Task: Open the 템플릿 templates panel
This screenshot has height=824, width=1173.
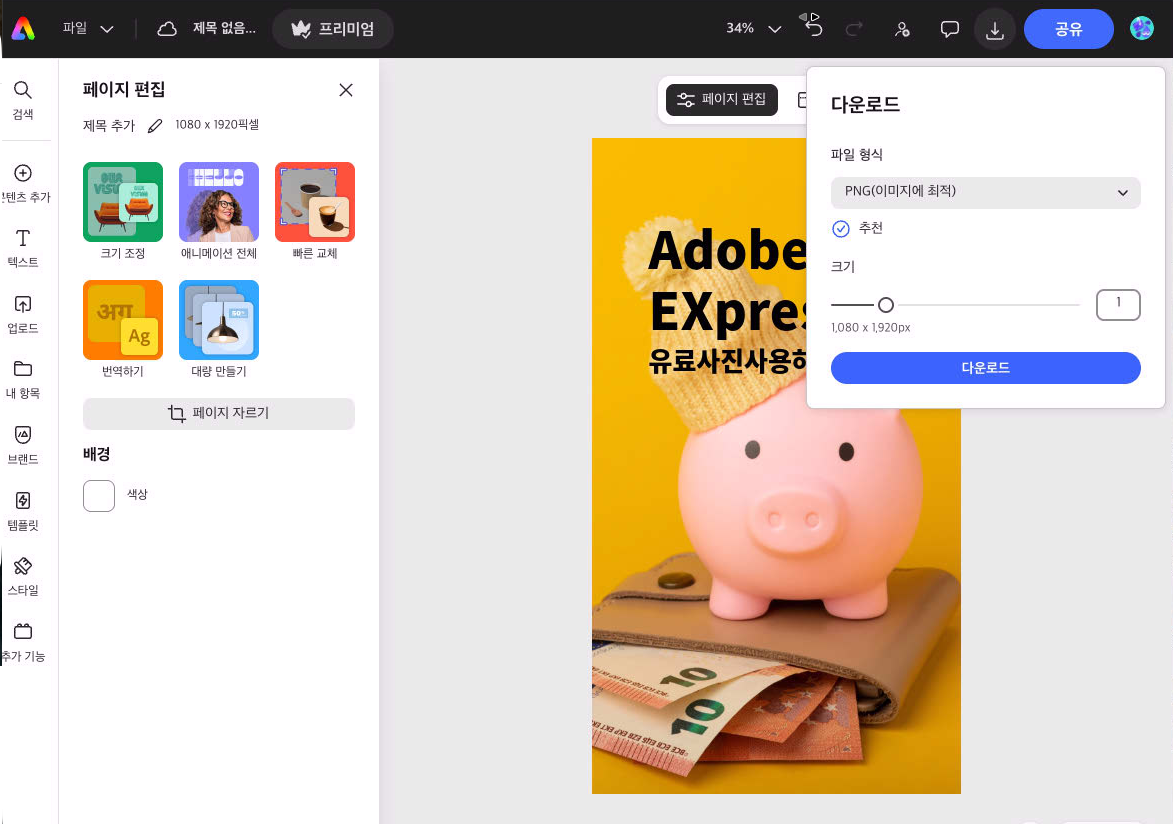Action: click(23, 511)
